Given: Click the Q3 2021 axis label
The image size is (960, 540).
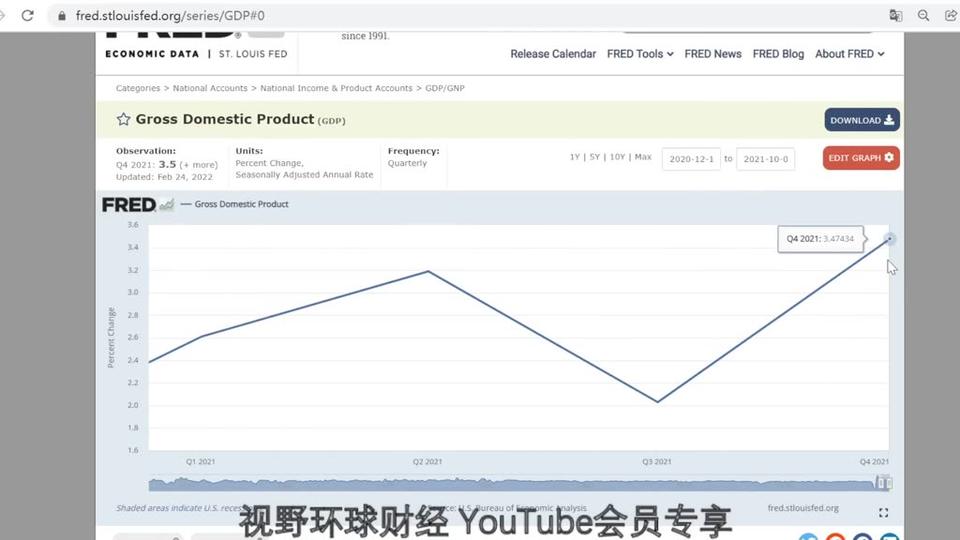Looking at the screenshot, I should click(657, 462).
